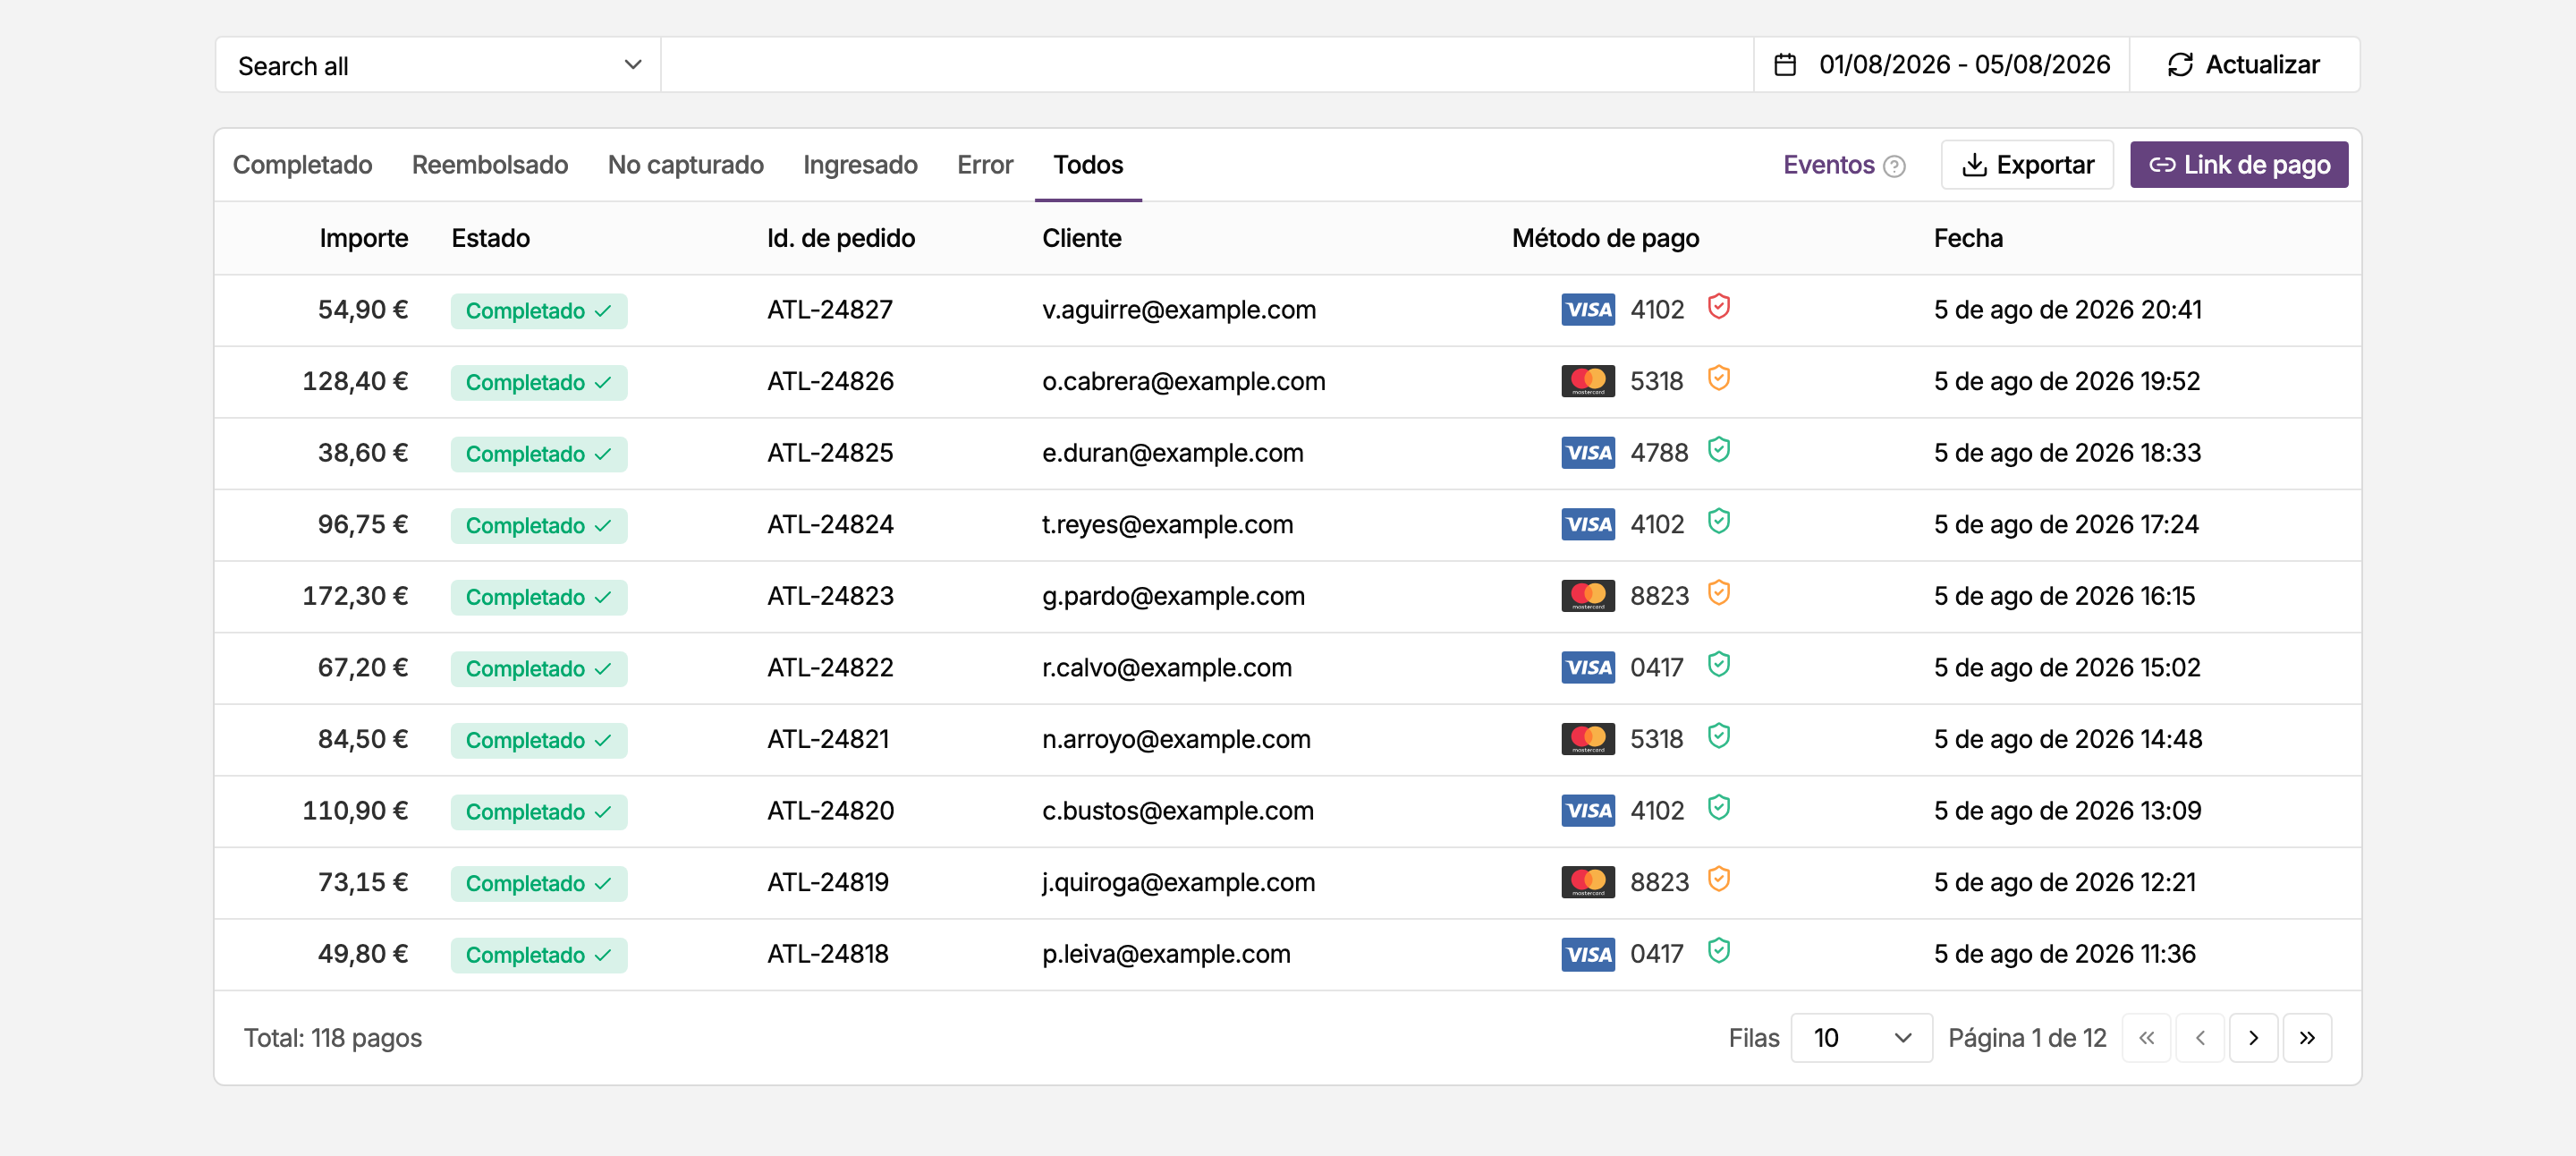
Task: Click the amount 110,90 €
Action: click(355, 810)
